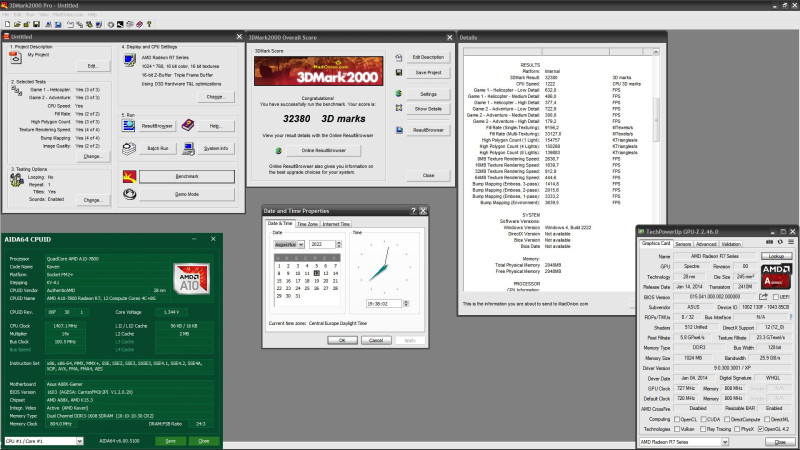This screenshot has width=800, height=450.
Task: Click OK in Date and Time Properties
Action: point(342,340)
